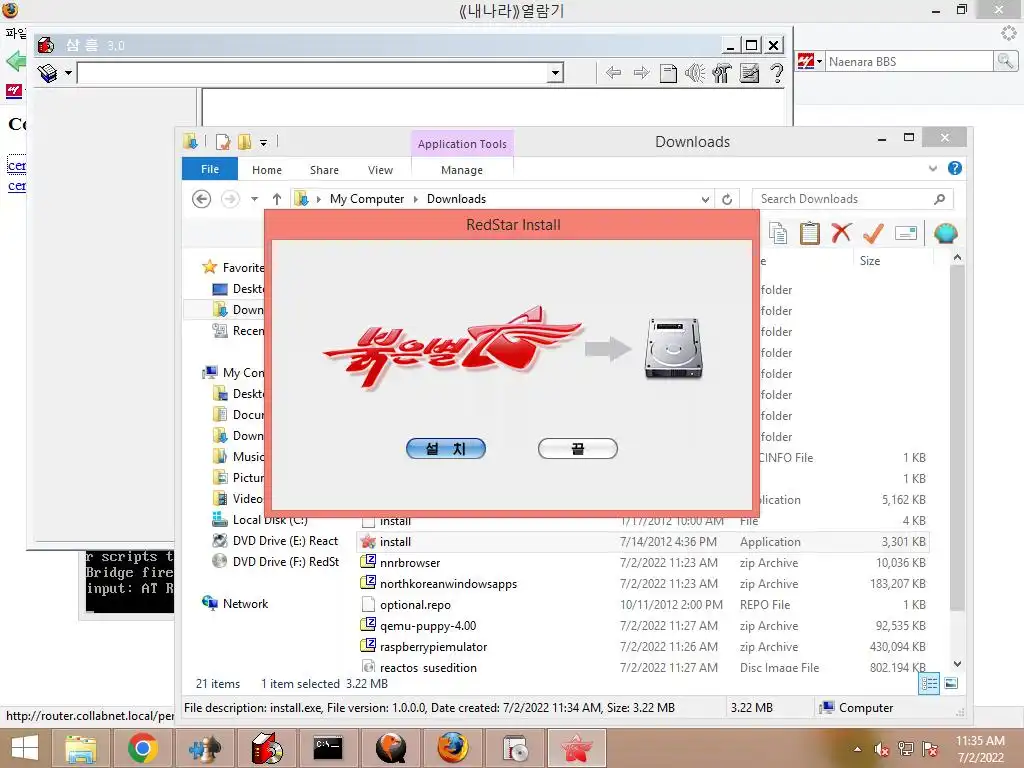This screenshot has width=1024, height=768.
Task: Refresh the Downloads folder
Action: [x=727, y=199]
